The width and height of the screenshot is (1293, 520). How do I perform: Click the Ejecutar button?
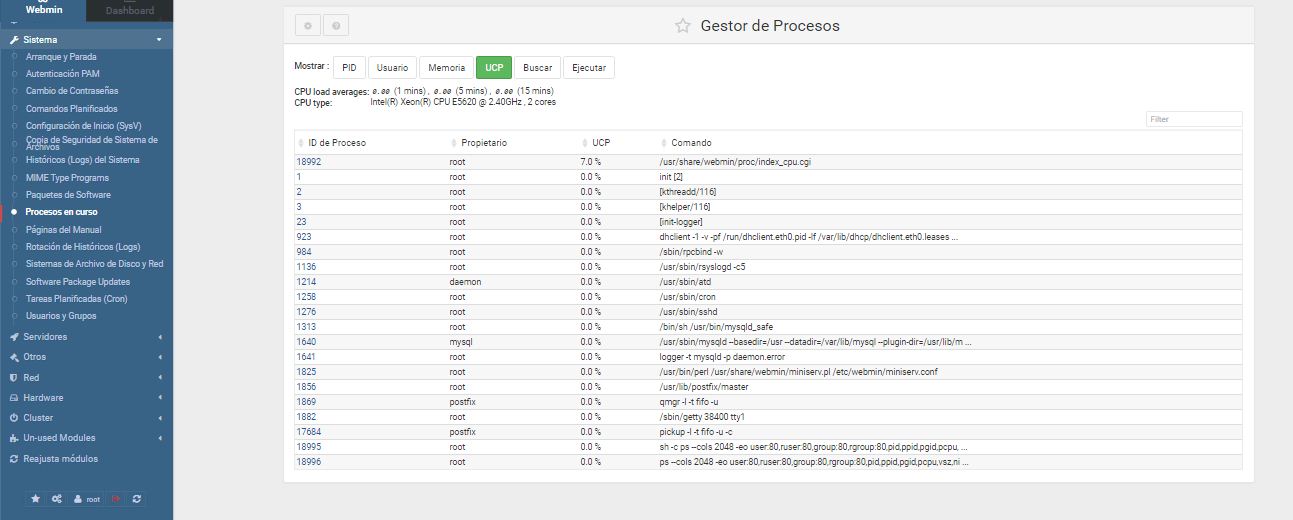pos(588,68)
